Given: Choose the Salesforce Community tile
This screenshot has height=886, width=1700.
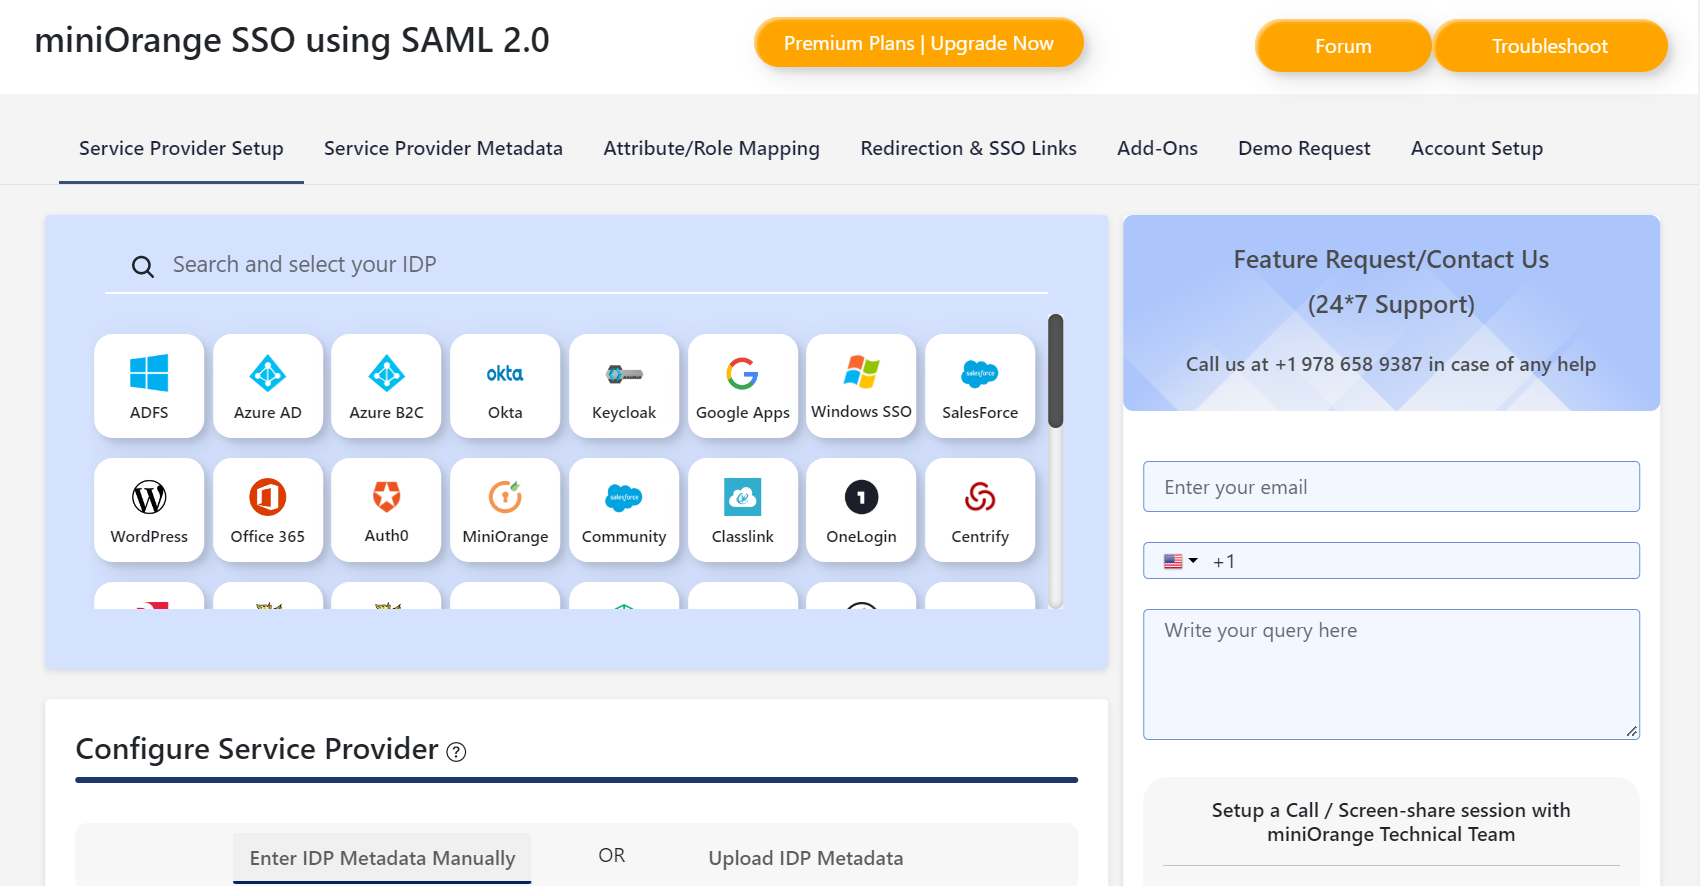Looking at the screenshot, I should (624, 510).
